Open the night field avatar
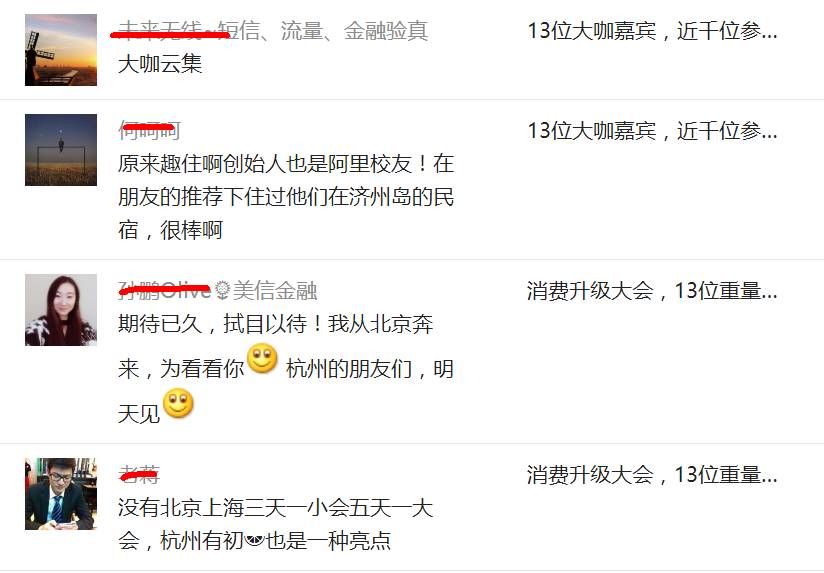This screenshot has height=573, width=824. (x=61, y=150)
